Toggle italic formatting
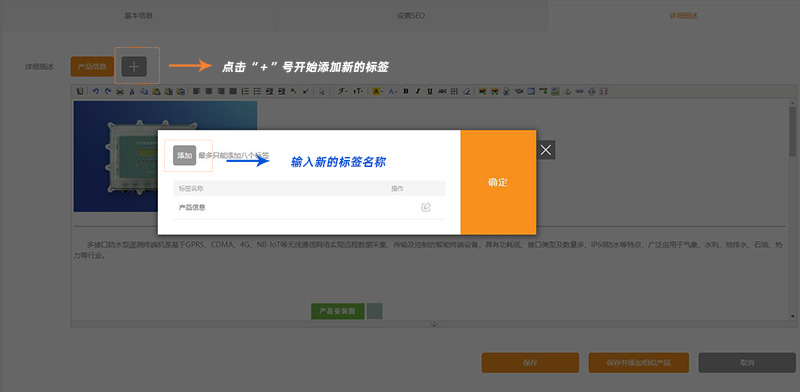Screen dimensions: 800x392 click(x=418, y=91)
